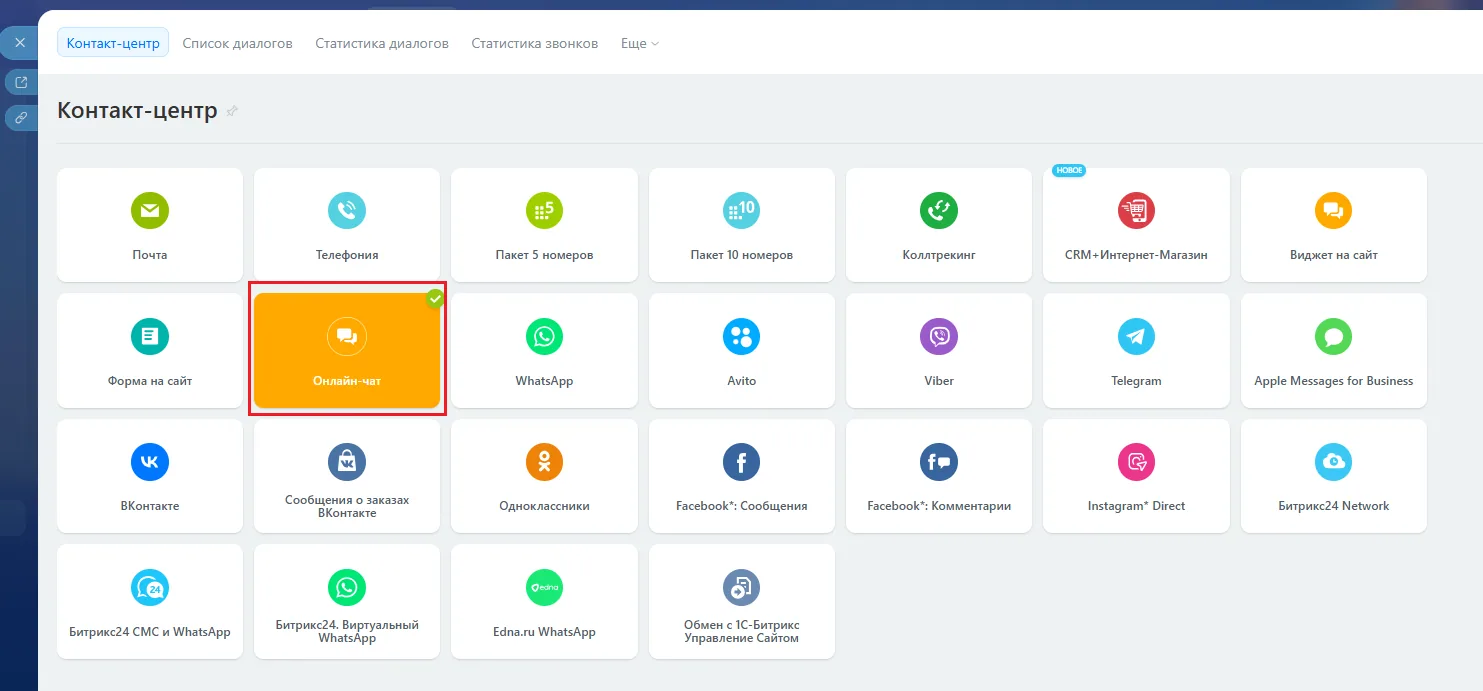Open Обмен с 1С-Битрикс Управление Сайтом icon
The width and height of the screenshot is (1483, 691).
tap(741, 587)
